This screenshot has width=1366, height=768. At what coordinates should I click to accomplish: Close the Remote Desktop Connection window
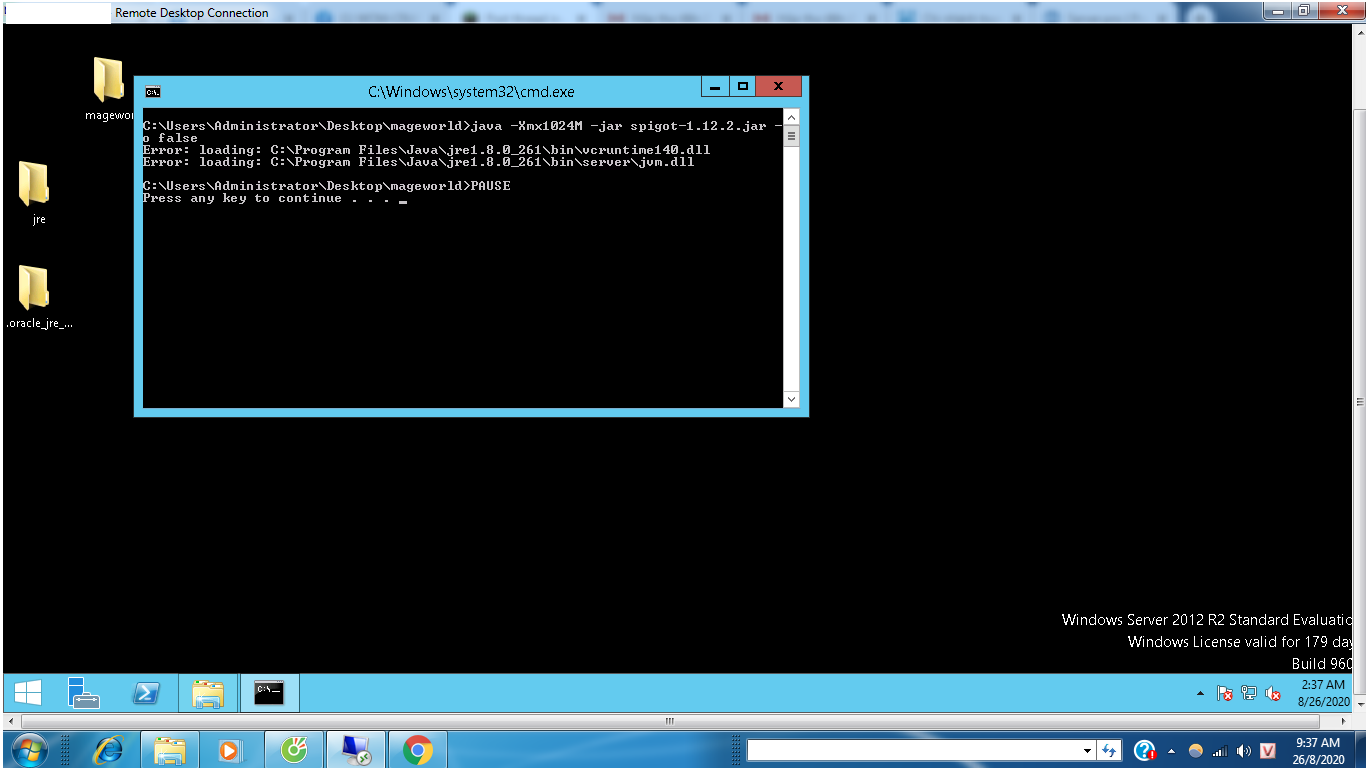point(1340,11)
